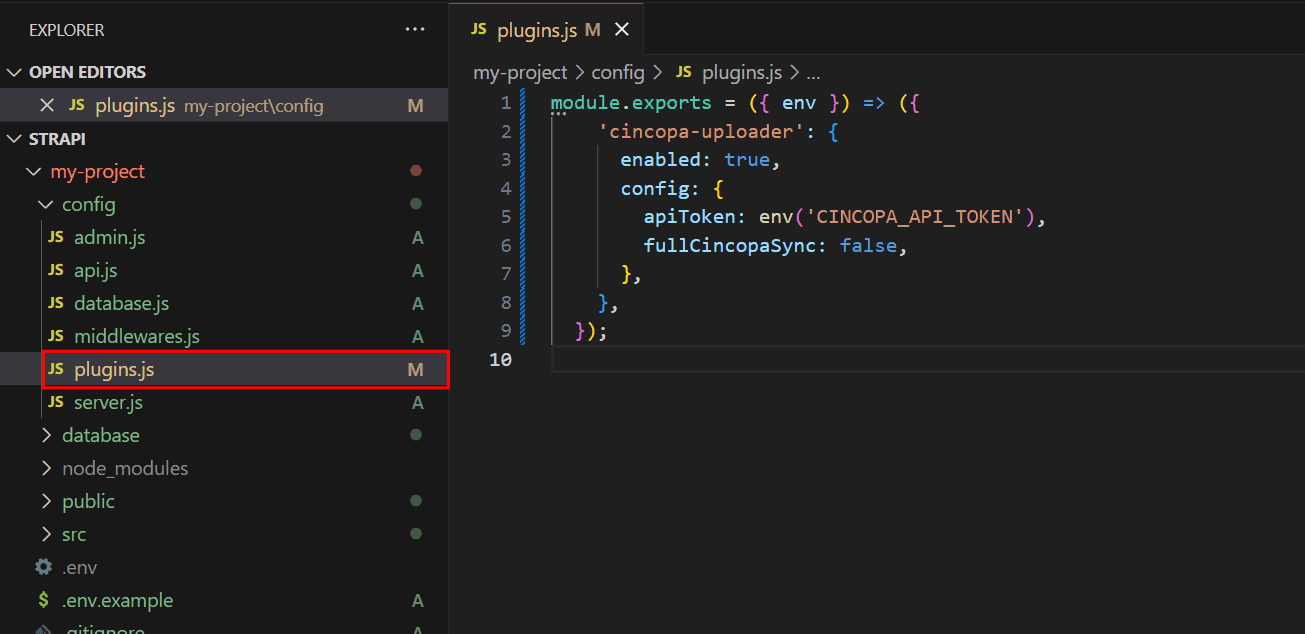Open api.js from the file tree

(96, 270)
